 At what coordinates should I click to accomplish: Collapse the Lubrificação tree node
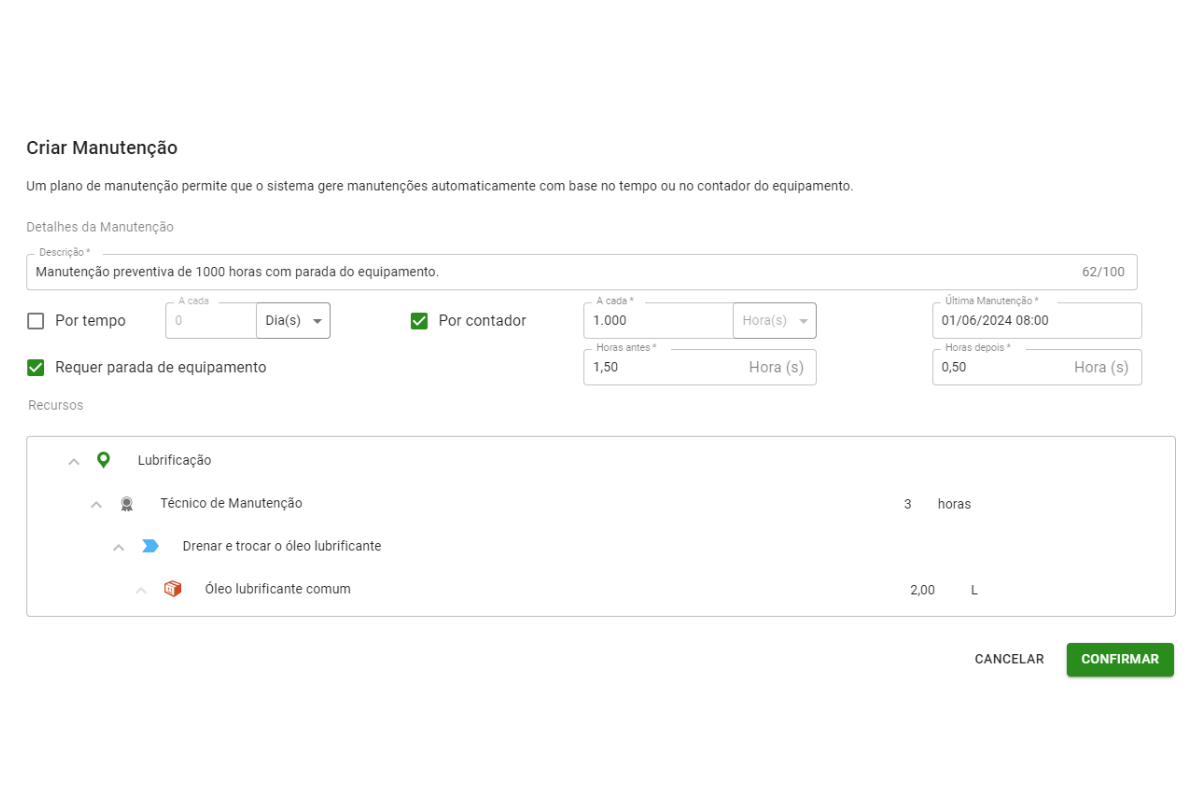click(73, 462)
